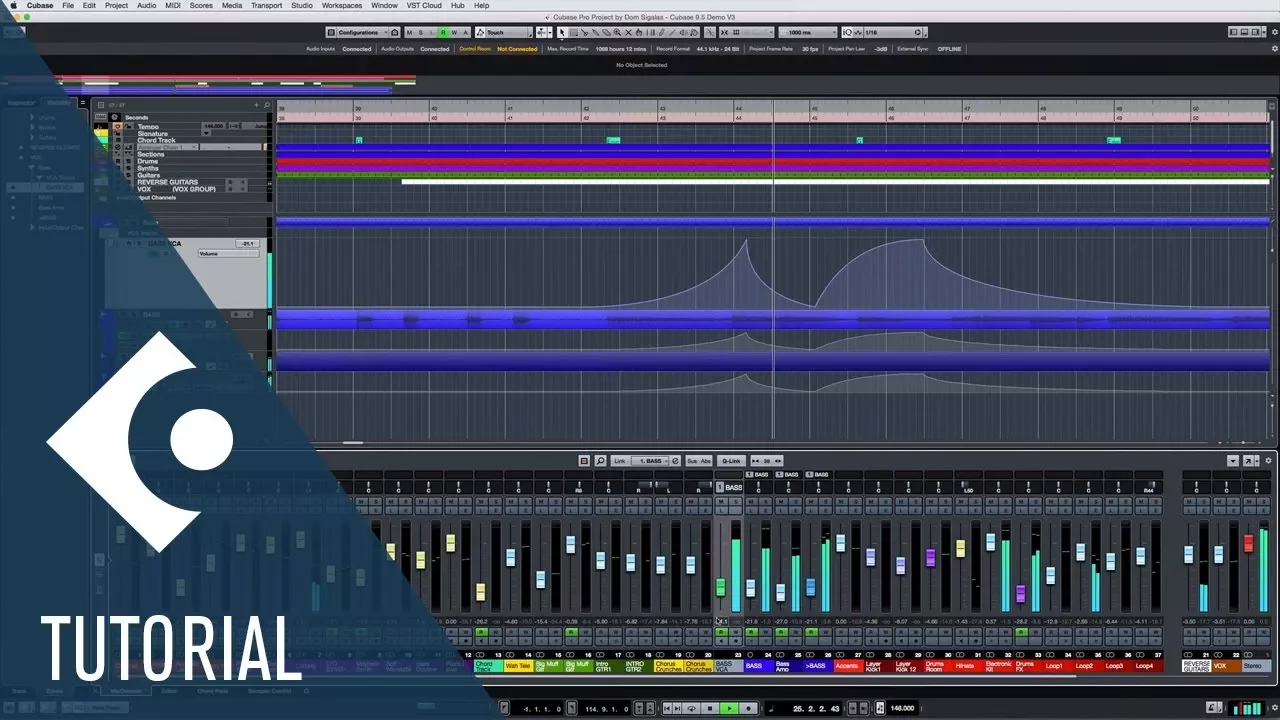Select the Mute X tool
1280x720 pixels.
point(628,32)
